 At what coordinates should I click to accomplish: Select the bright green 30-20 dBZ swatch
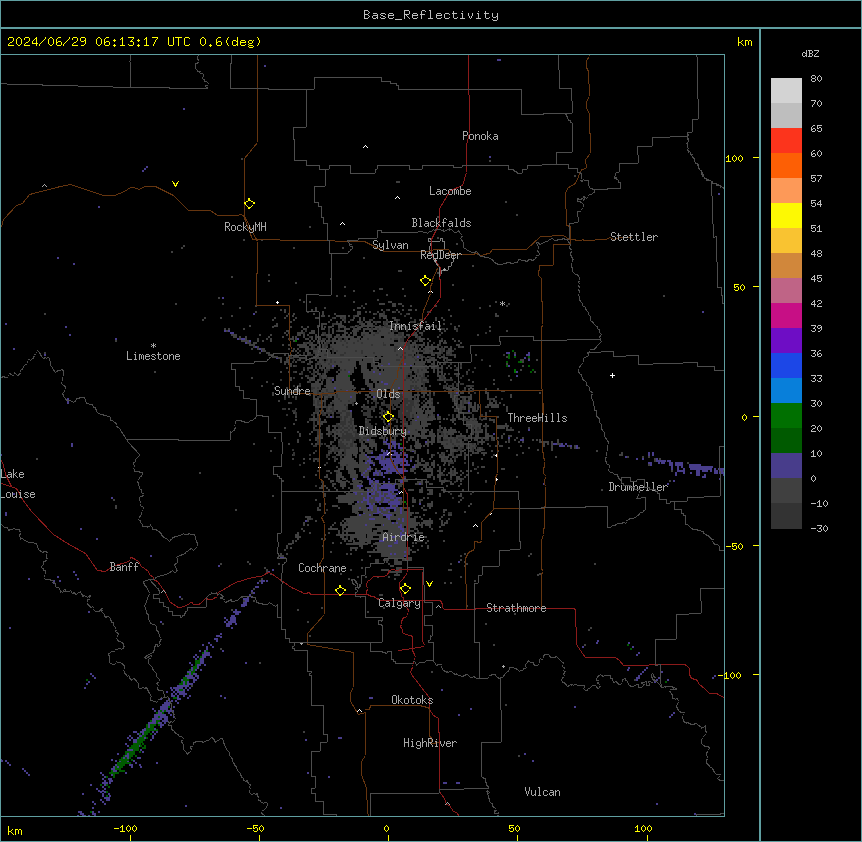click(786, 416)
